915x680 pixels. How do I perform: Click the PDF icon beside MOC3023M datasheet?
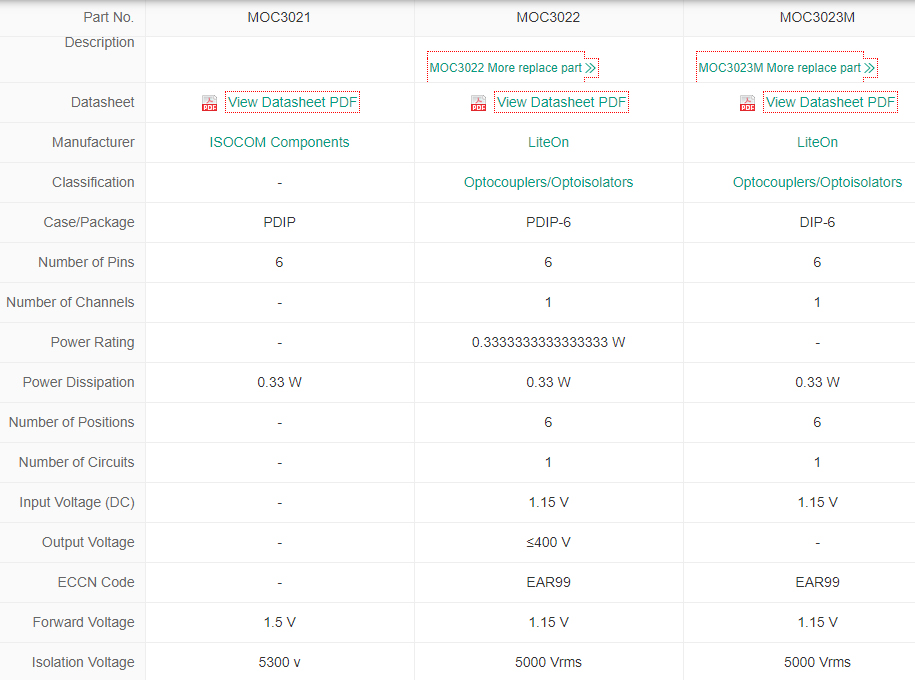746,102
